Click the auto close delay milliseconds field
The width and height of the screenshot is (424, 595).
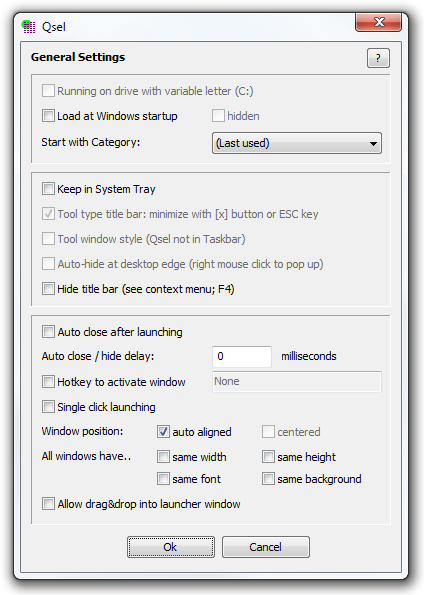(242, 356)
